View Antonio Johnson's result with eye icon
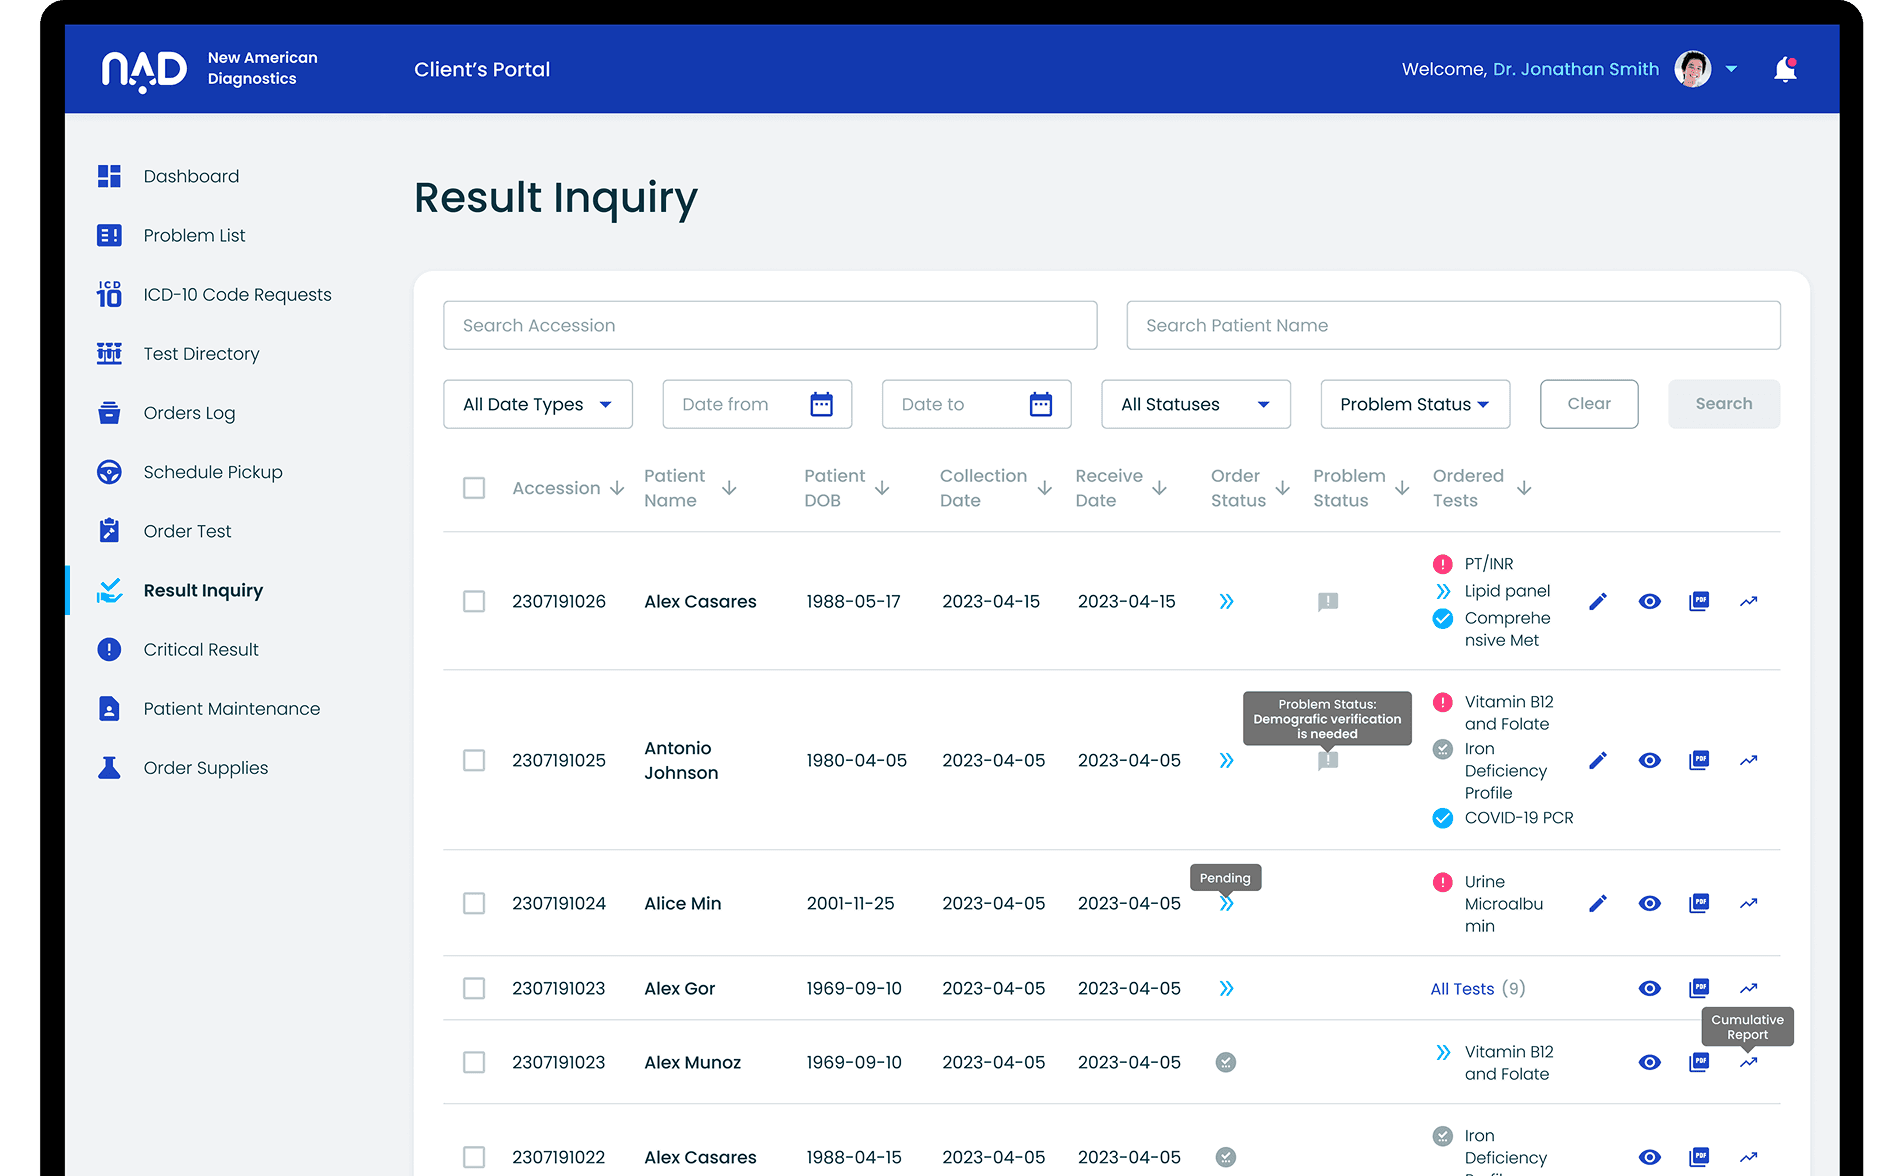Viewport: 1896px width, 1176px height. click(1650, 760)
